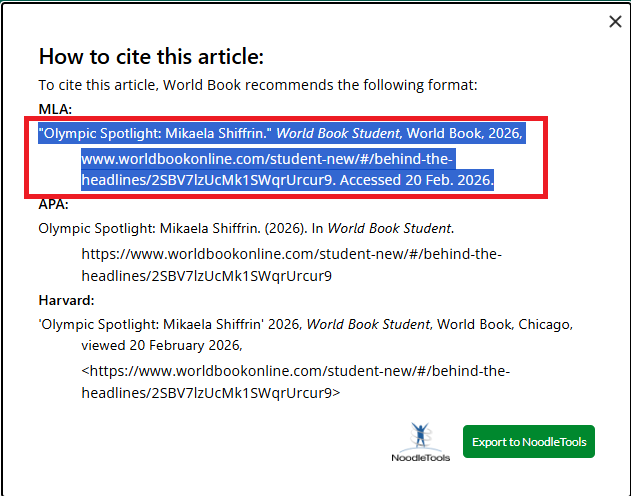Close the citation dialog with the X
This screenshot has width=631, height=496.
point(615,22)
